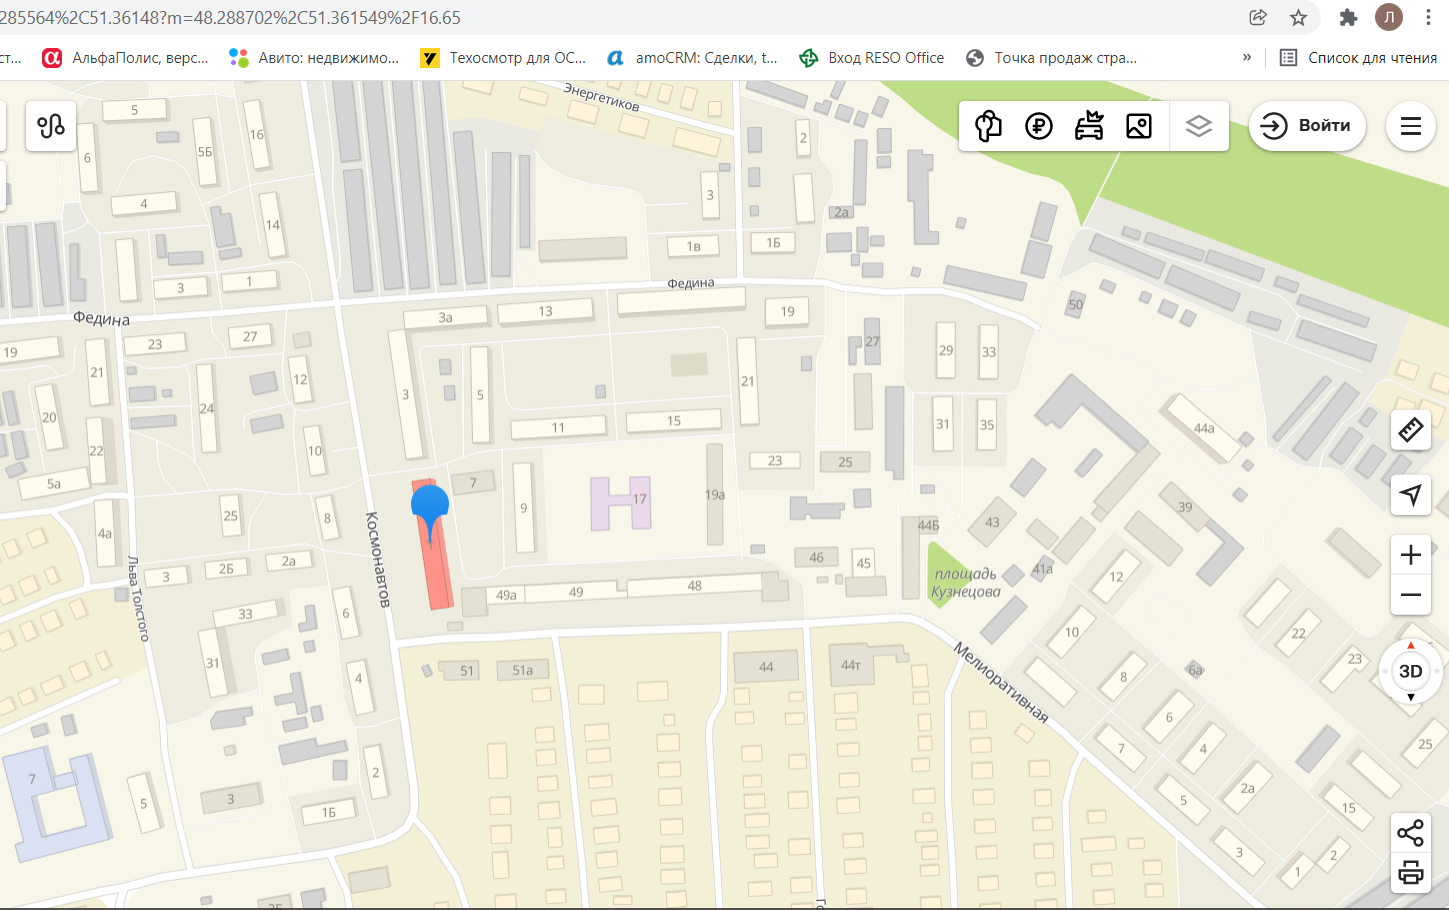The image size is (1449, 910).
Task: Open Техосмотр для ОС bookmark
Action: [x=503, y=58]
